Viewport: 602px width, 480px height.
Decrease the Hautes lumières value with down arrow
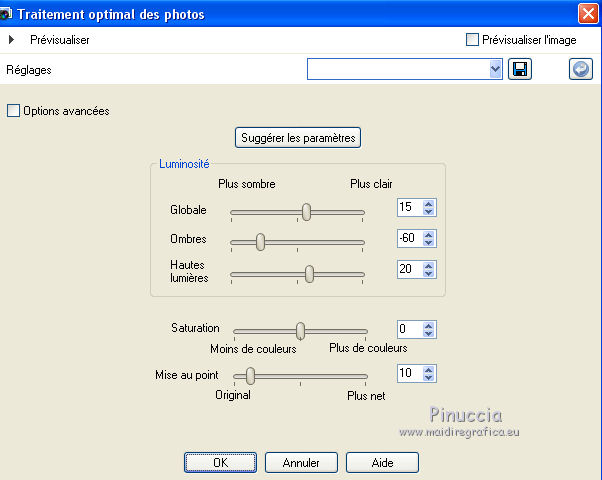(429, 274)
